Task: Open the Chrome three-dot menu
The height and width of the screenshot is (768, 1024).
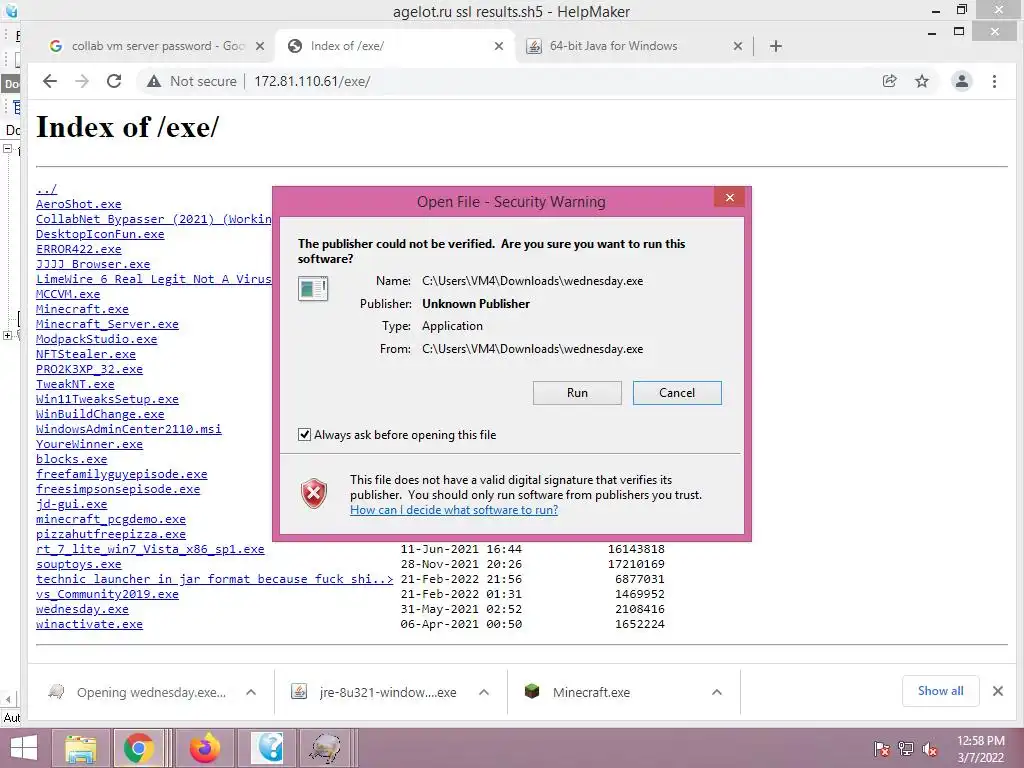Action: [x=994, y=81]
